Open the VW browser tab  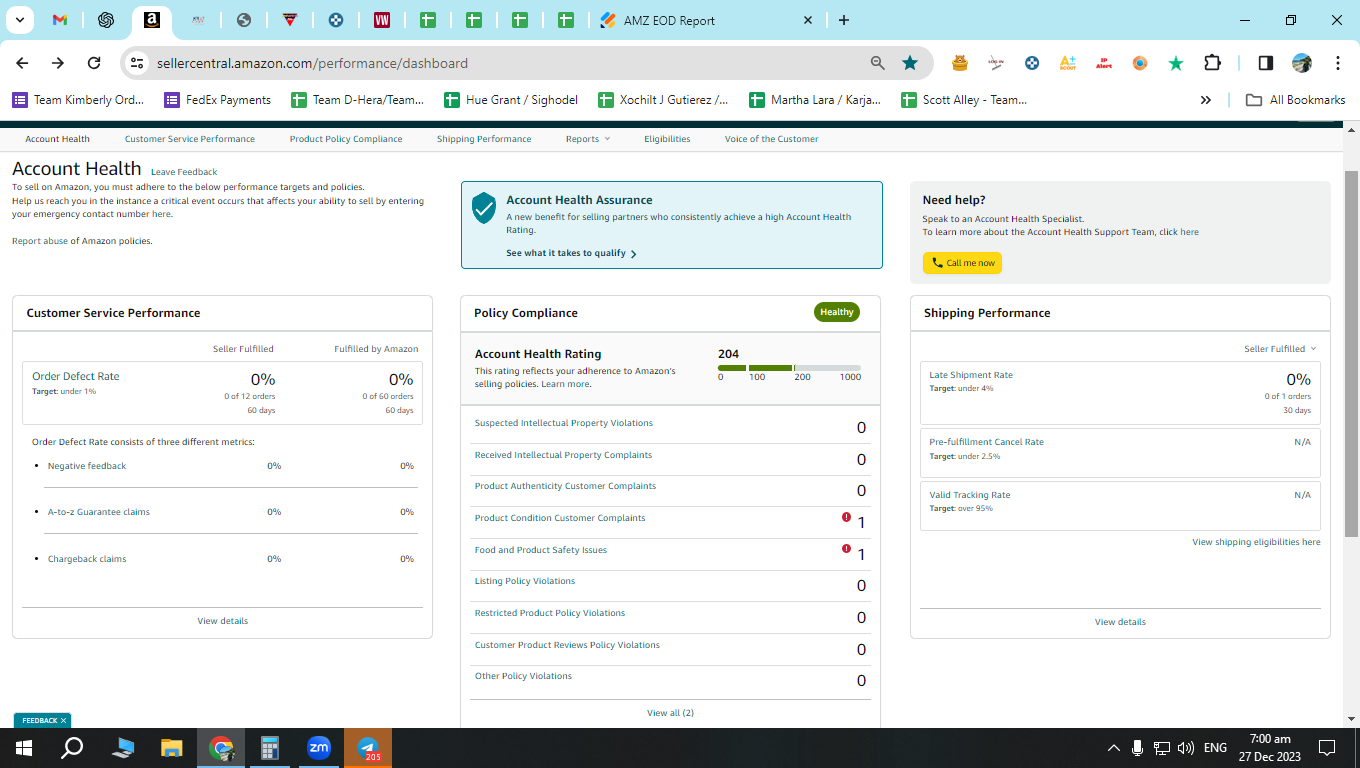382,20
